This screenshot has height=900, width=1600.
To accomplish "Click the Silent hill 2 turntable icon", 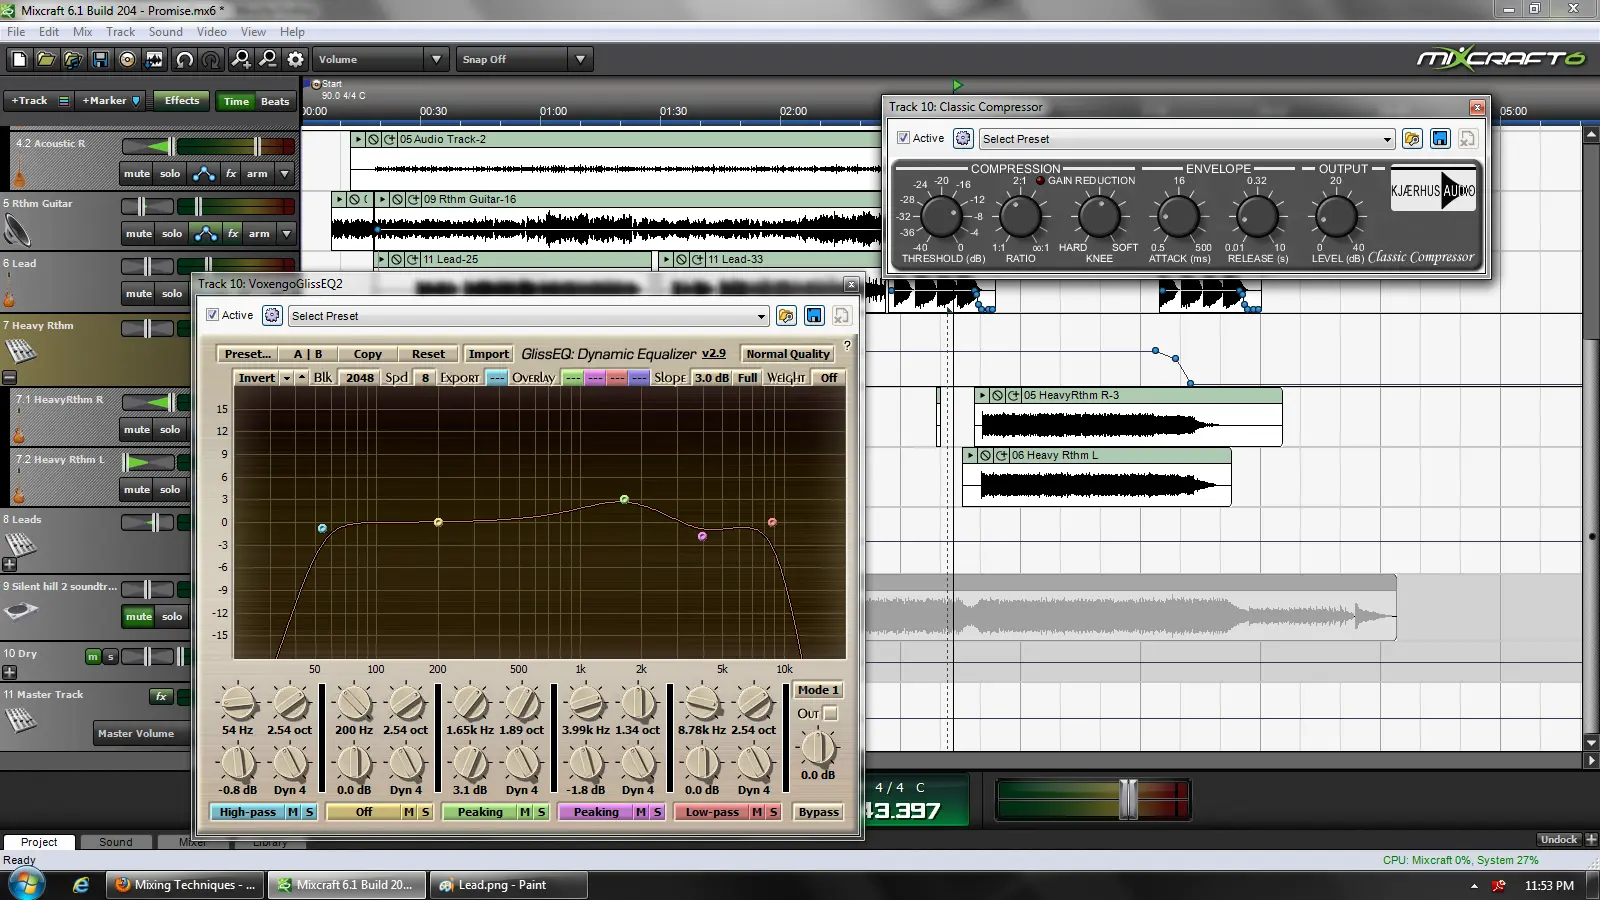I will click(21, 610).
